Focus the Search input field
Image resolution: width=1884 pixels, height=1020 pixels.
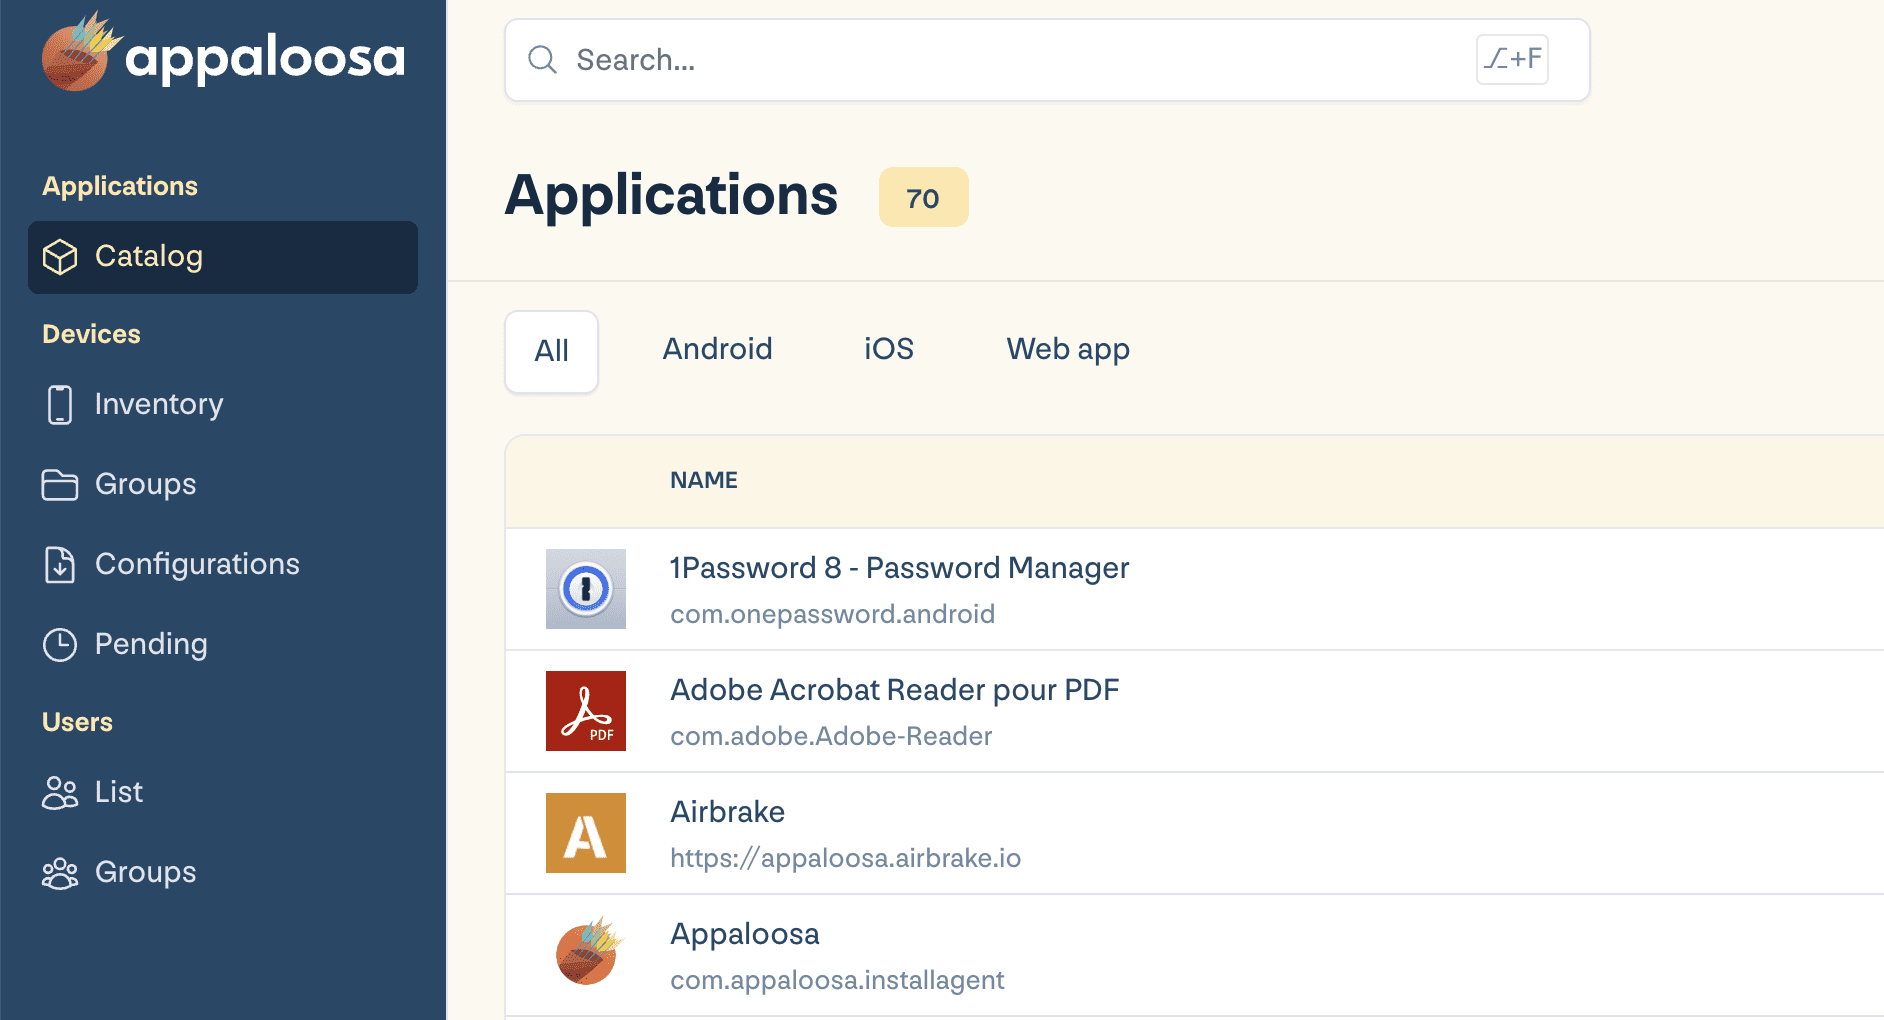[x=1047, y=60]
